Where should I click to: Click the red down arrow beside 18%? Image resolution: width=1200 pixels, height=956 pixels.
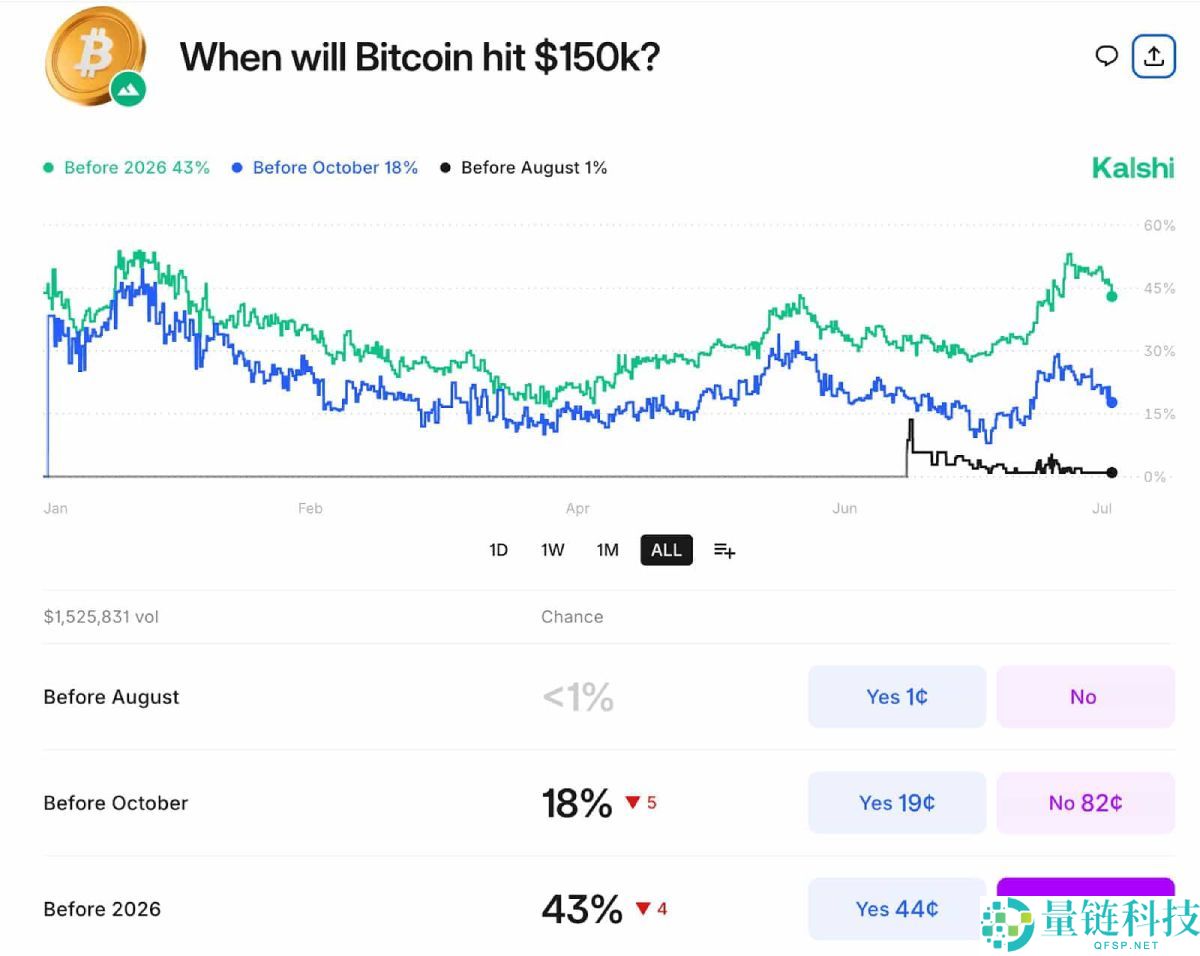632,802
